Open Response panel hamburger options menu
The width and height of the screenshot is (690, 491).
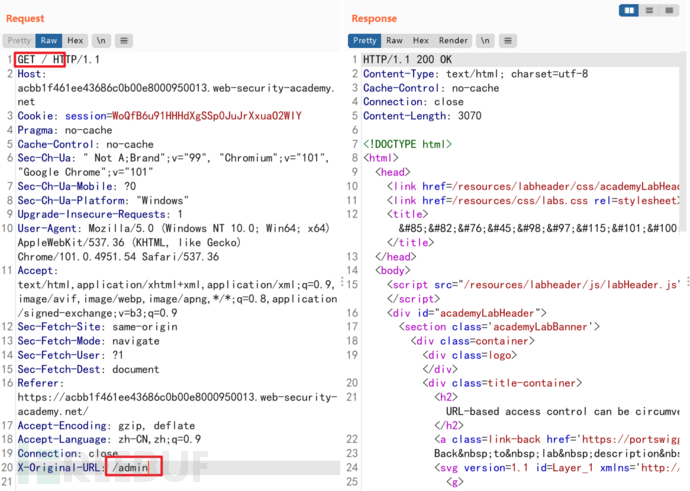click(508, 41)
